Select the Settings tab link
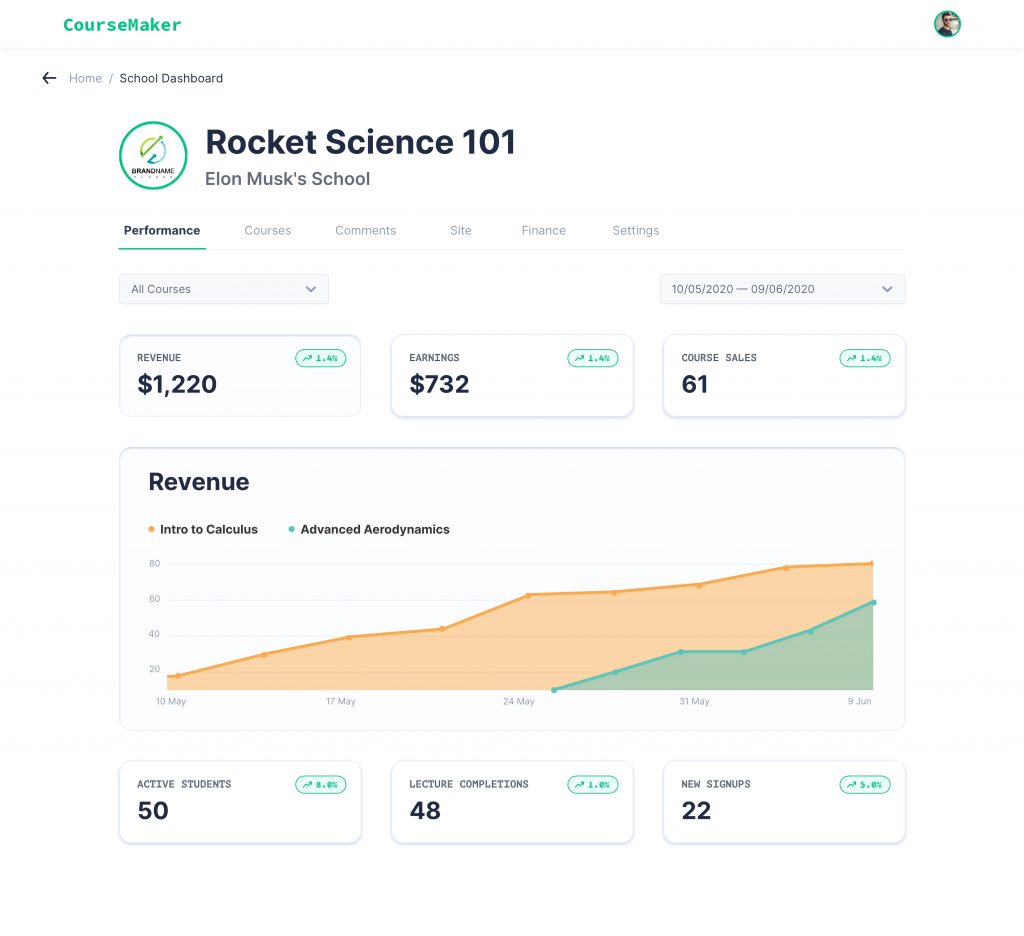The height and width of the screenshot is (936, 1024). point(636,230)
